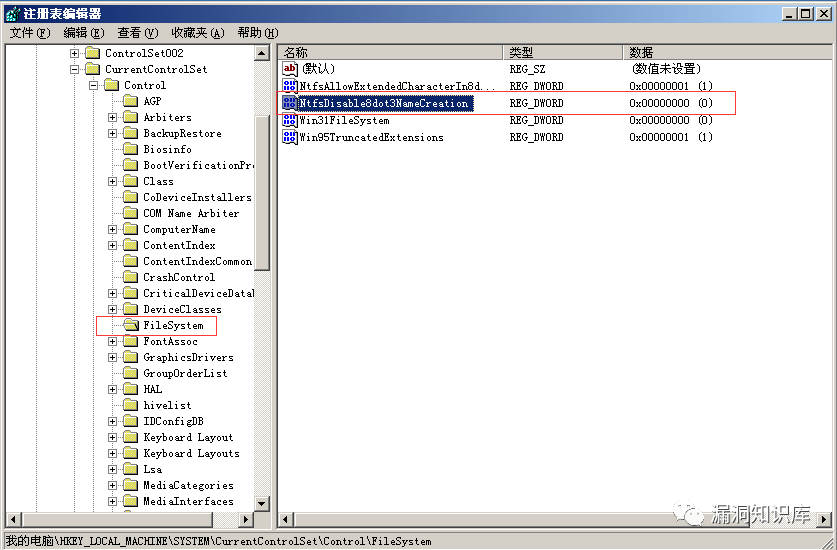The image size is (837, 550).
Task: Click the BackupRestore folder icon
Action: click(131, 133)
